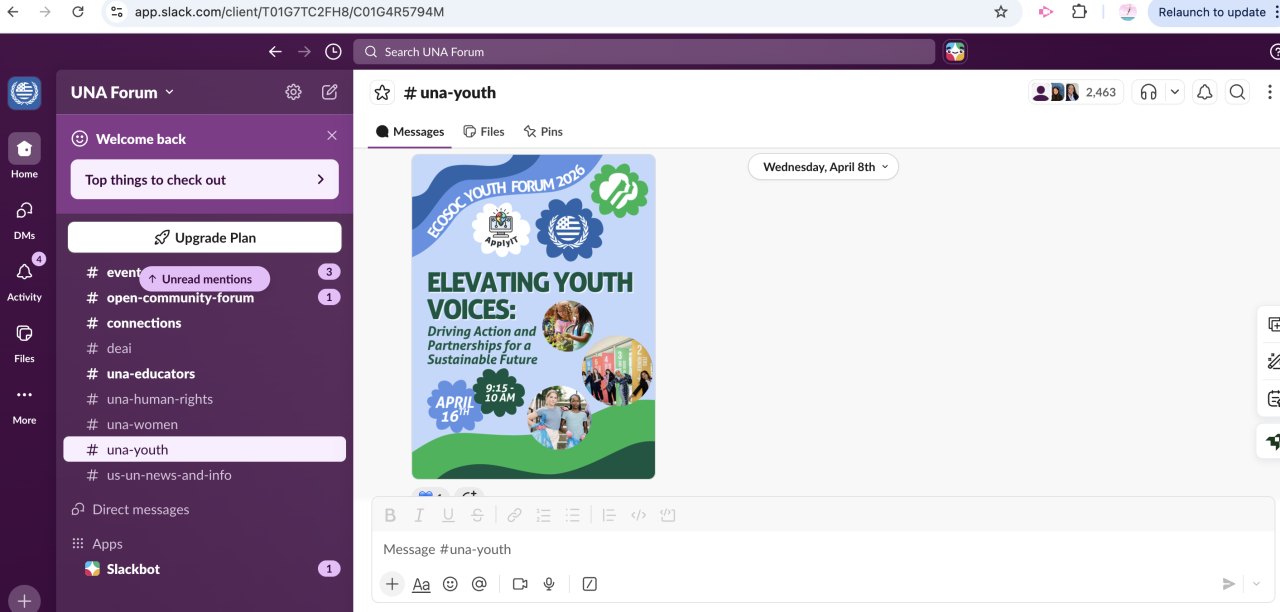Open DMs in the sidebar
Screen dimensions: 1280x612
tap(25, 219)
